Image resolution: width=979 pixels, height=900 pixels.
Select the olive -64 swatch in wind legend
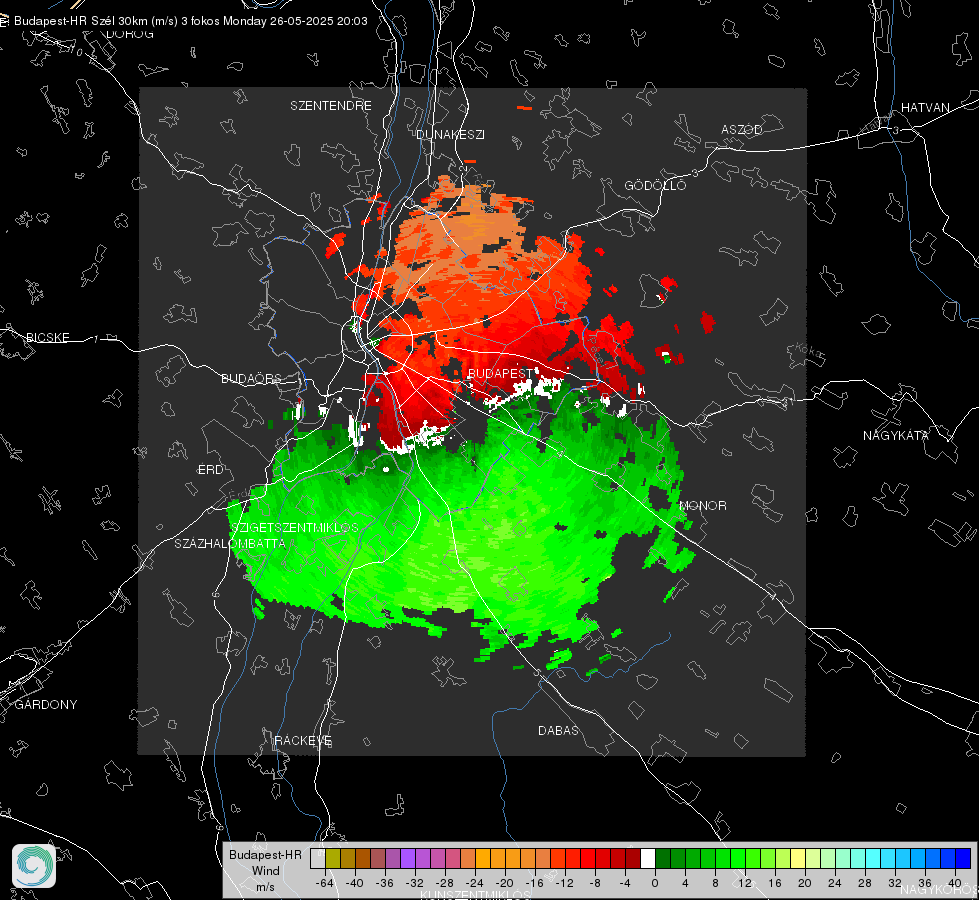pyautogui.click(x=333, y=859)
